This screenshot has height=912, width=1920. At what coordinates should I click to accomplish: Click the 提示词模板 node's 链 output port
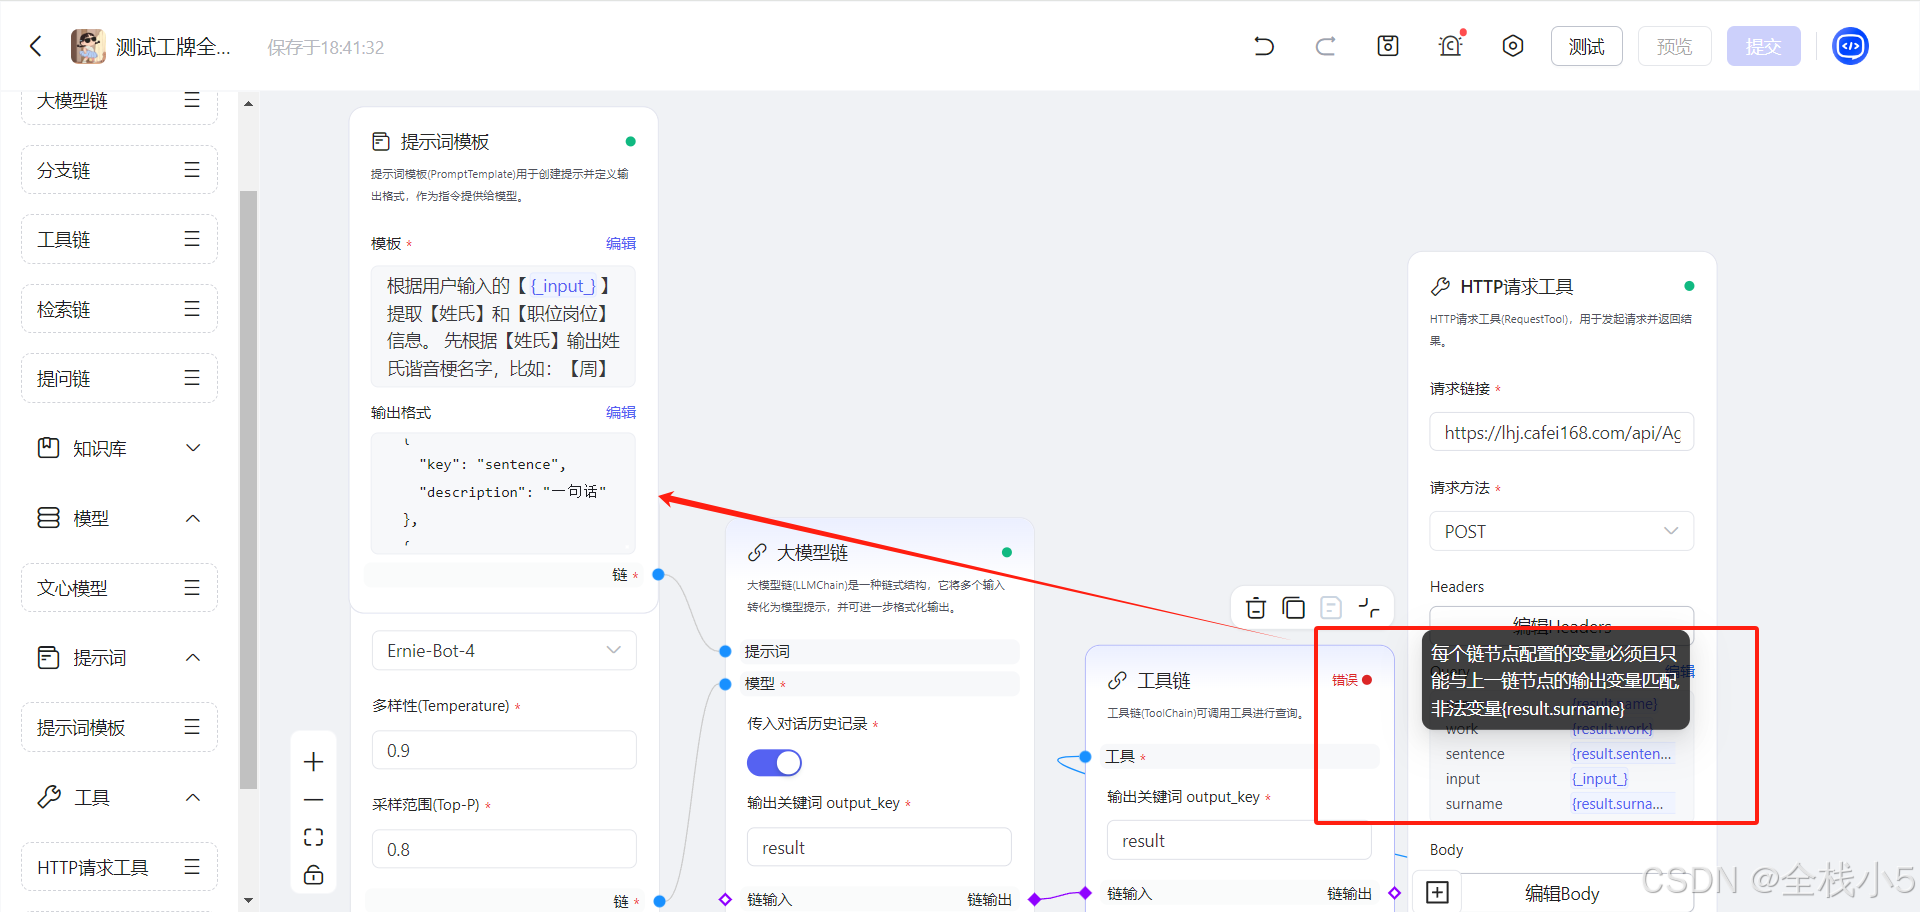pyautogui.click(x=658, y=574)
